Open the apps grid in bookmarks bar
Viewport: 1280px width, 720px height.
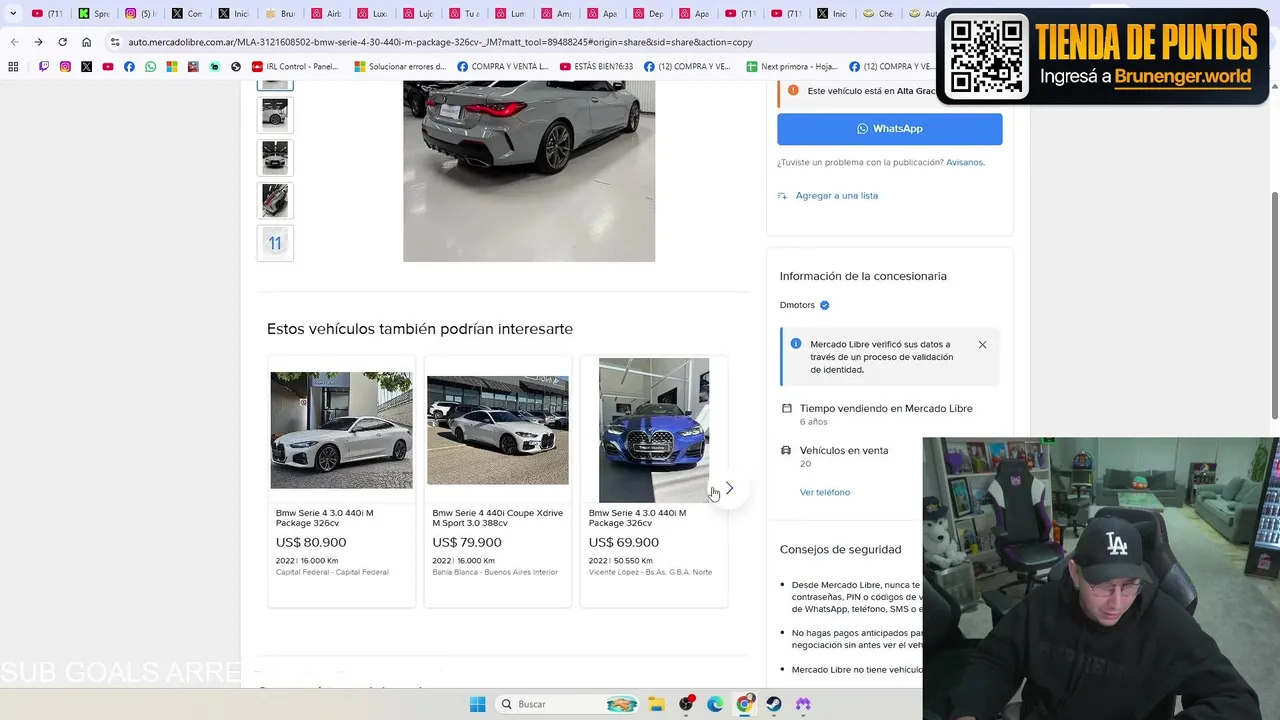(x=13, y=67)
